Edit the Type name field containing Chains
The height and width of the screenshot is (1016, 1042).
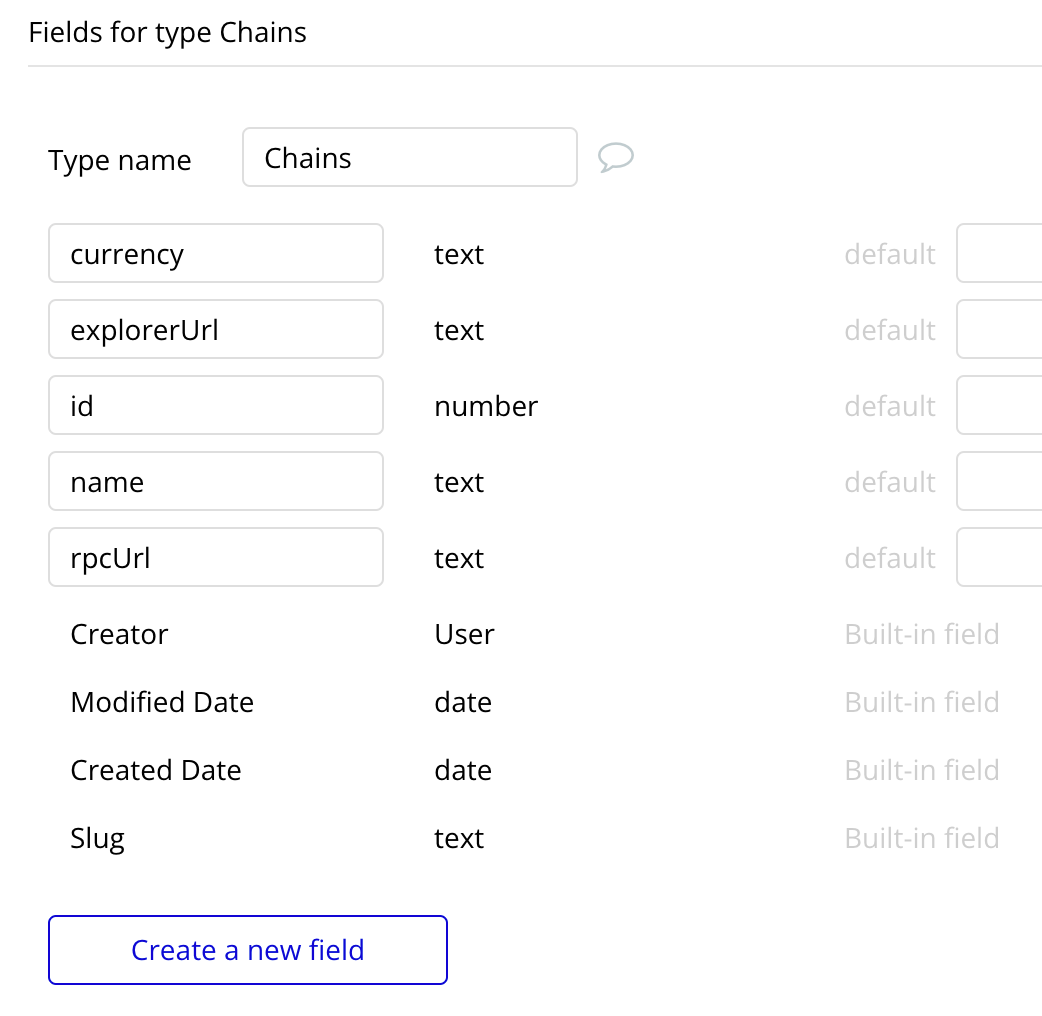pyautogui.click(x=410, y=157)
